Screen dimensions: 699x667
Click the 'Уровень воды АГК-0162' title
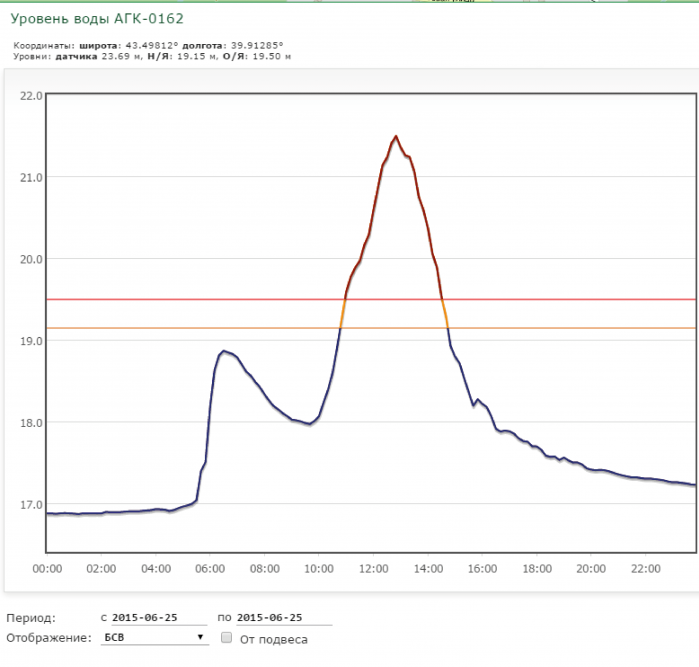pos(97,19)
